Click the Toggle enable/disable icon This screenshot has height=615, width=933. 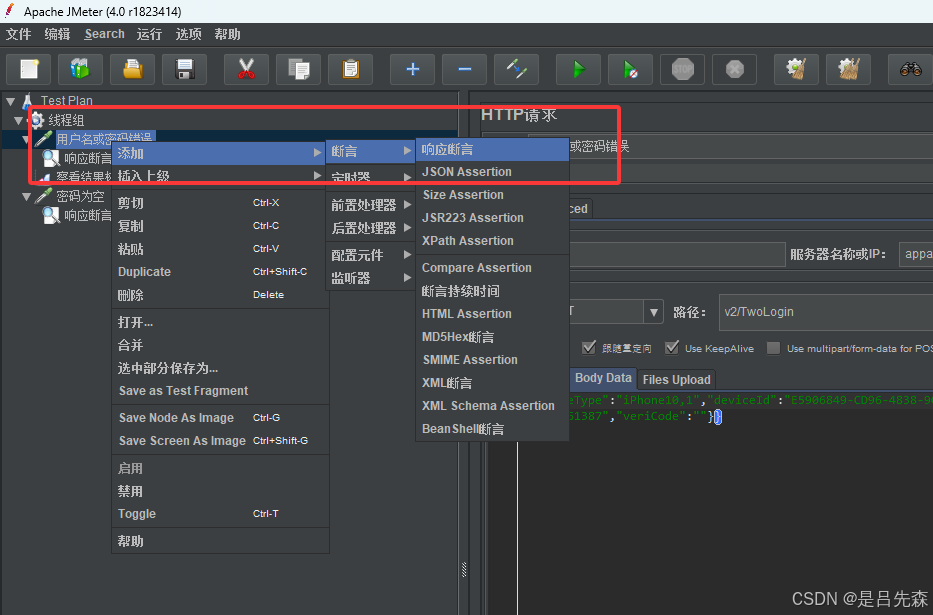516,69
